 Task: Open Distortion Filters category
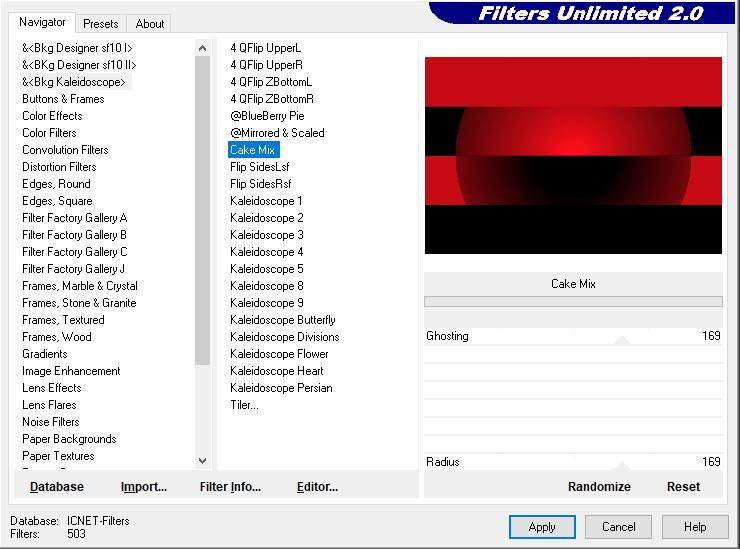pyautogui.click(x=59, y=167)
